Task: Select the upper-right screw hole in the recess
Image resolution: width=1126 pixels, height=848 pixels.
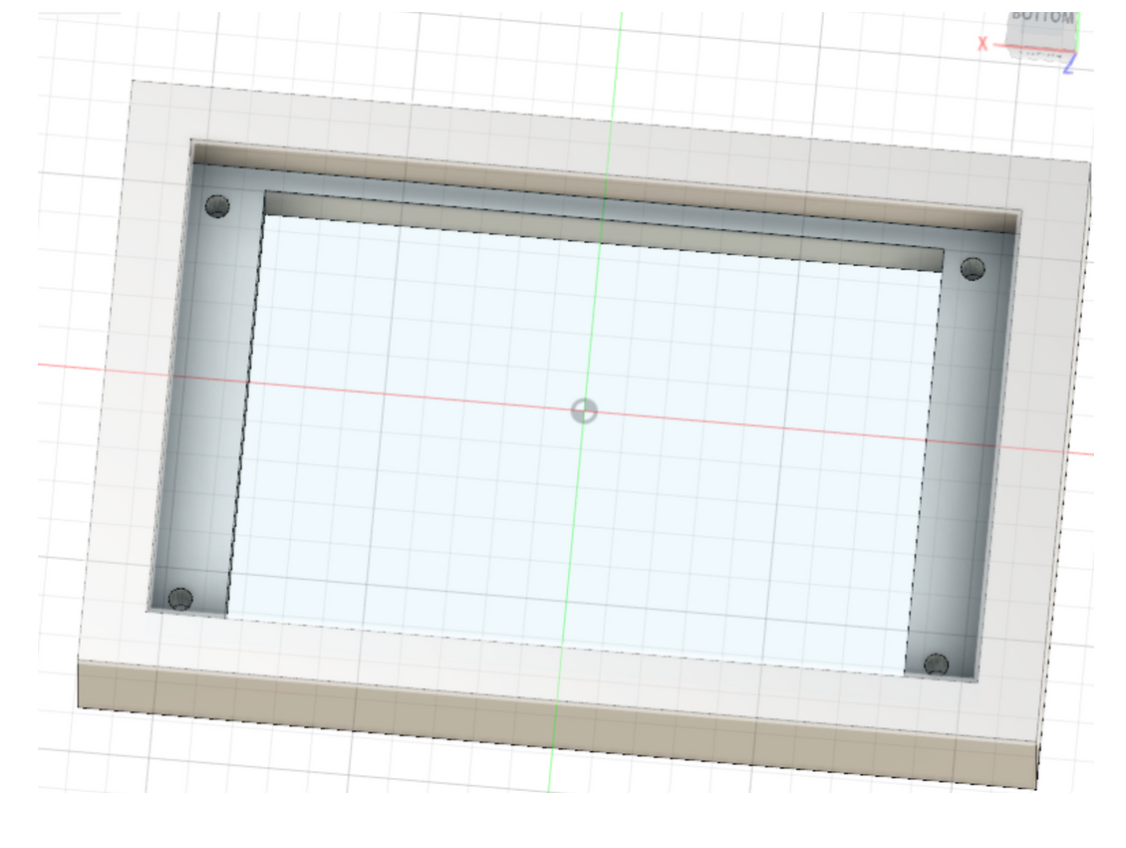Action: 972,269
